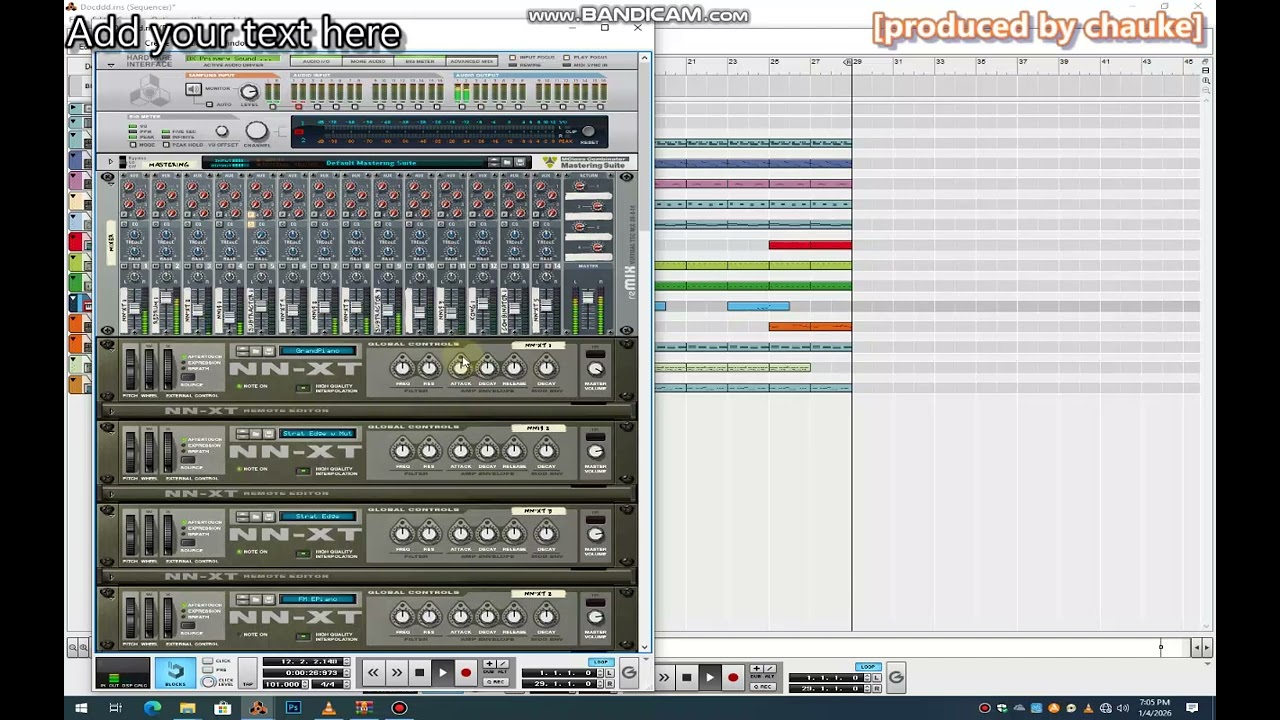
Task: Open File Explorer from the taskbar
Action: [x=187, y=708]
